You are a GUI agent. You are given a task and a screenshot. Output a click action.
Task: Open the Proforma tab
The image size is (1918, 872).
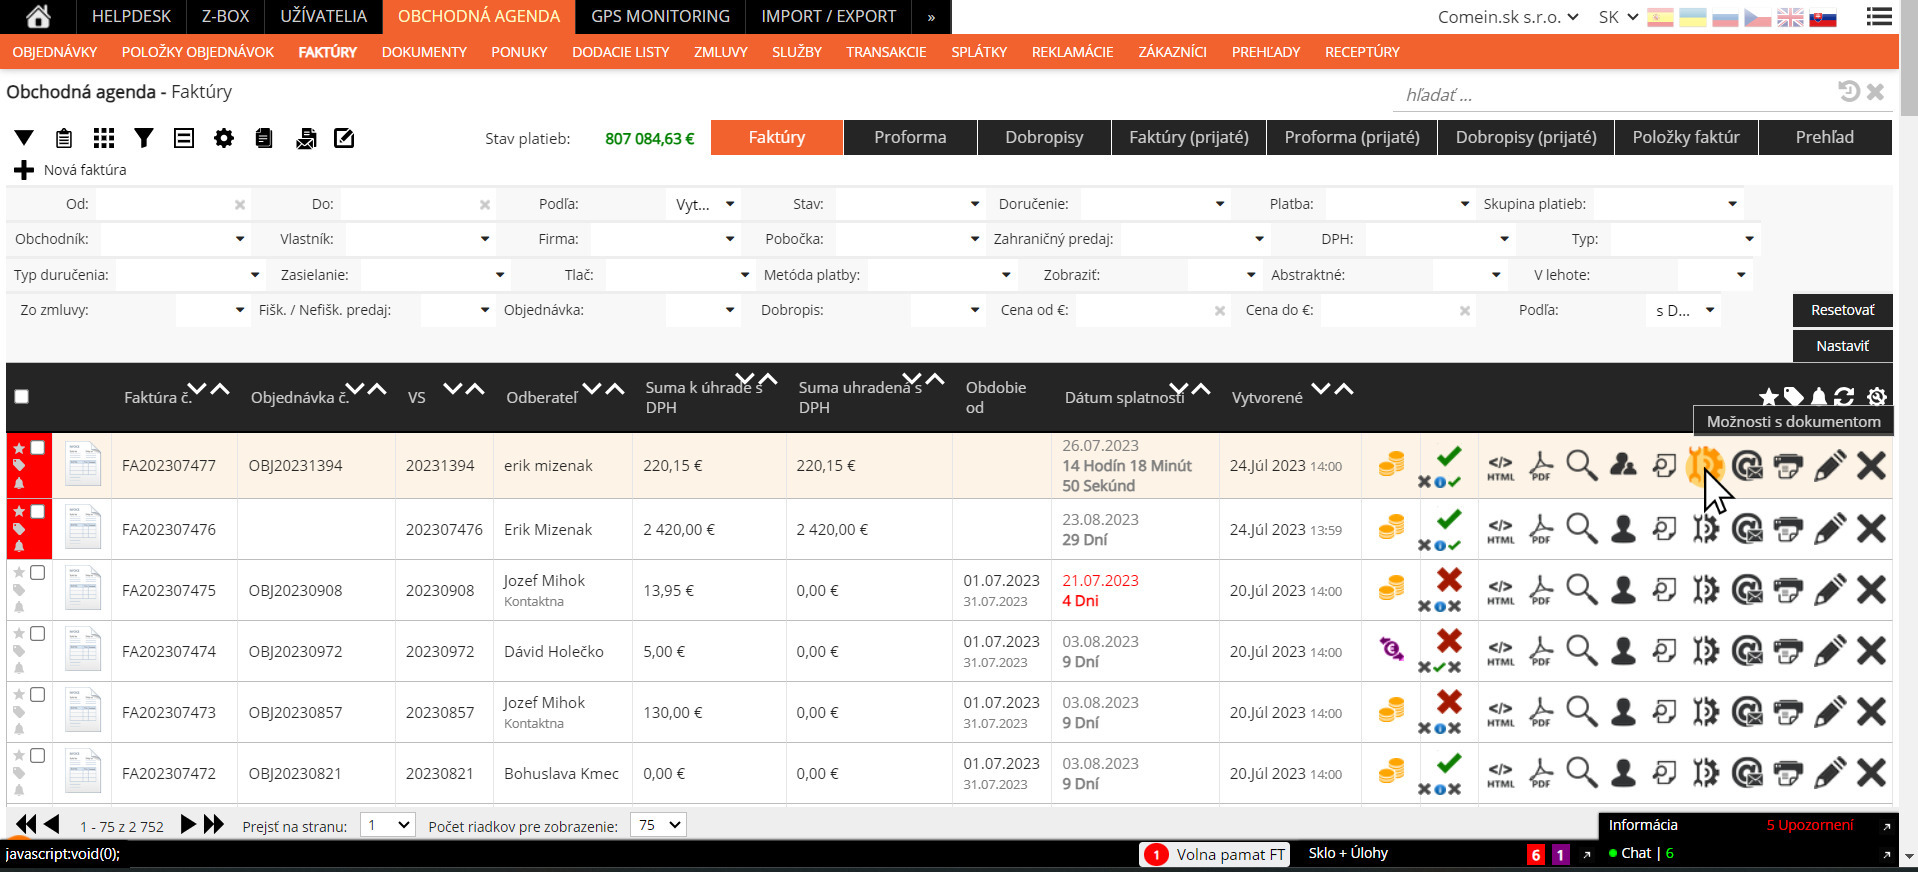coord(910,137)
